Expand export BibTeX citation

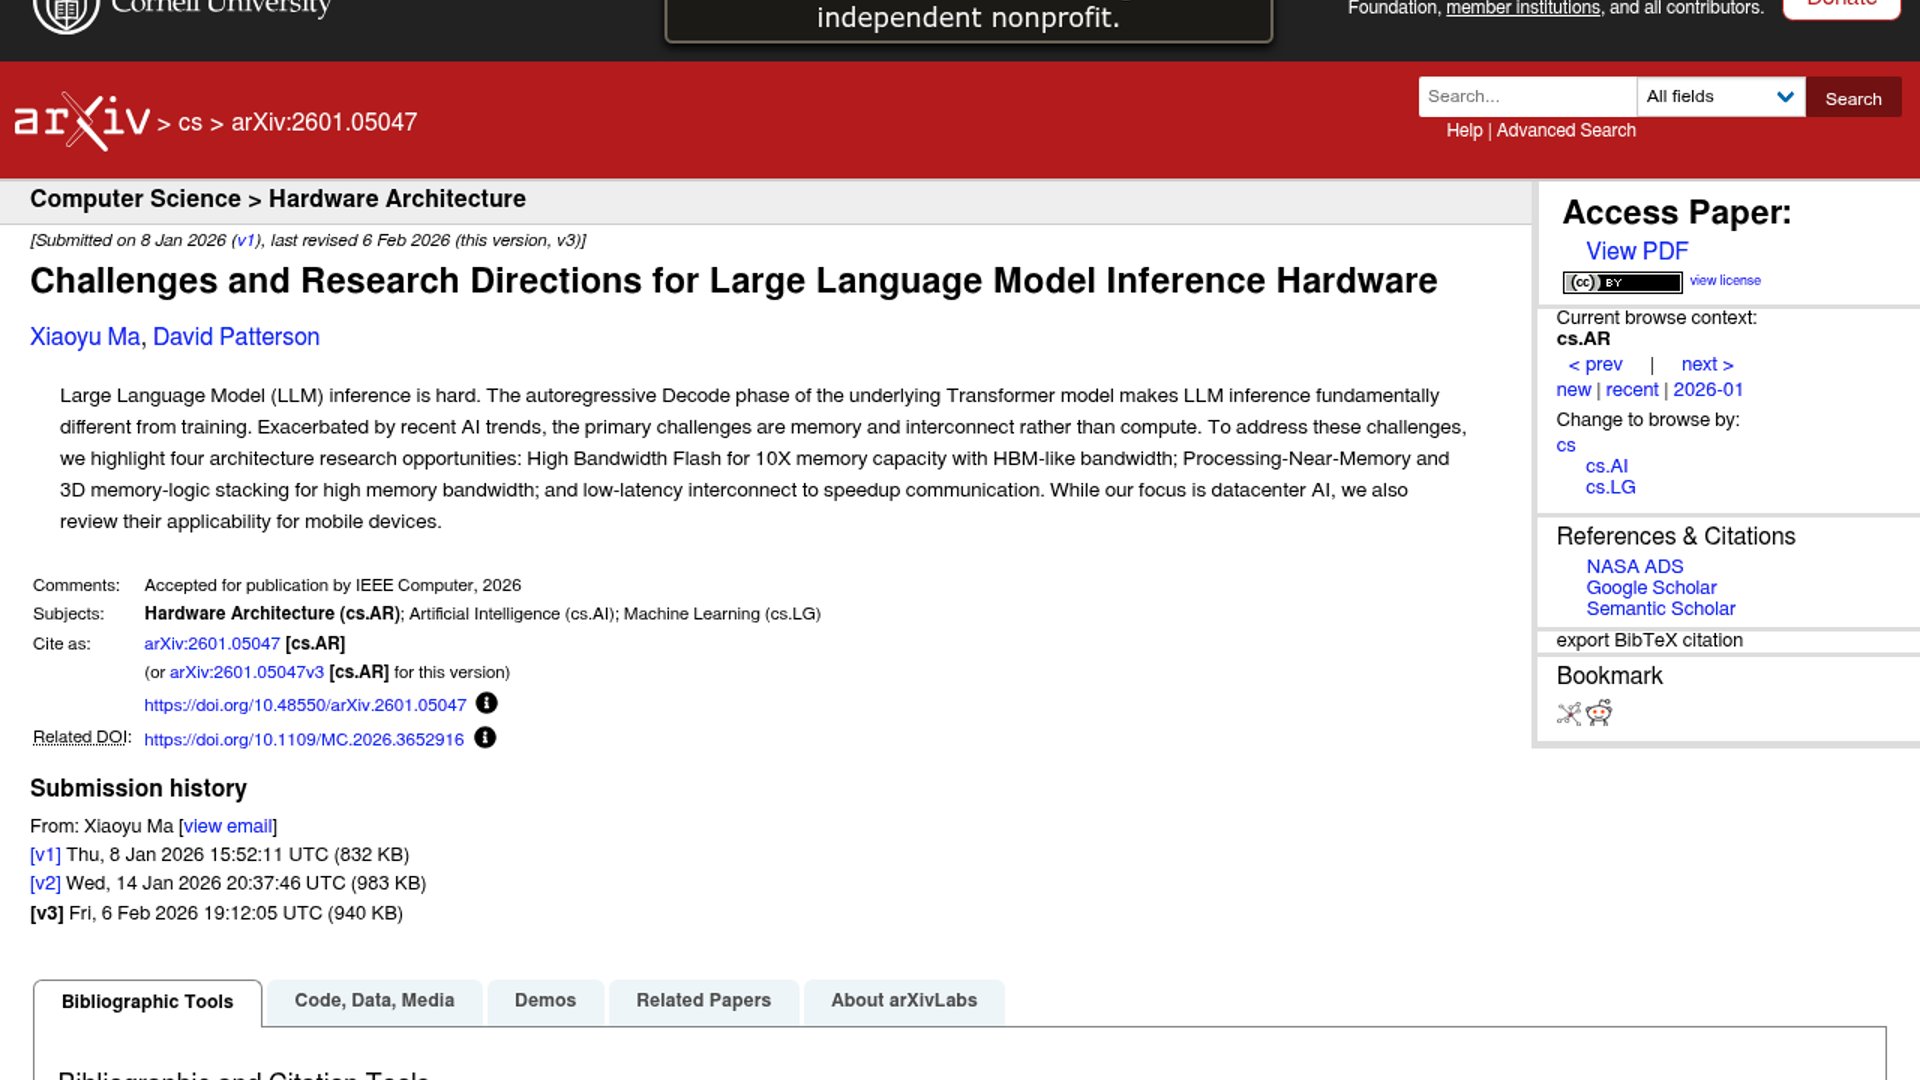click(x=1649, y=640)
